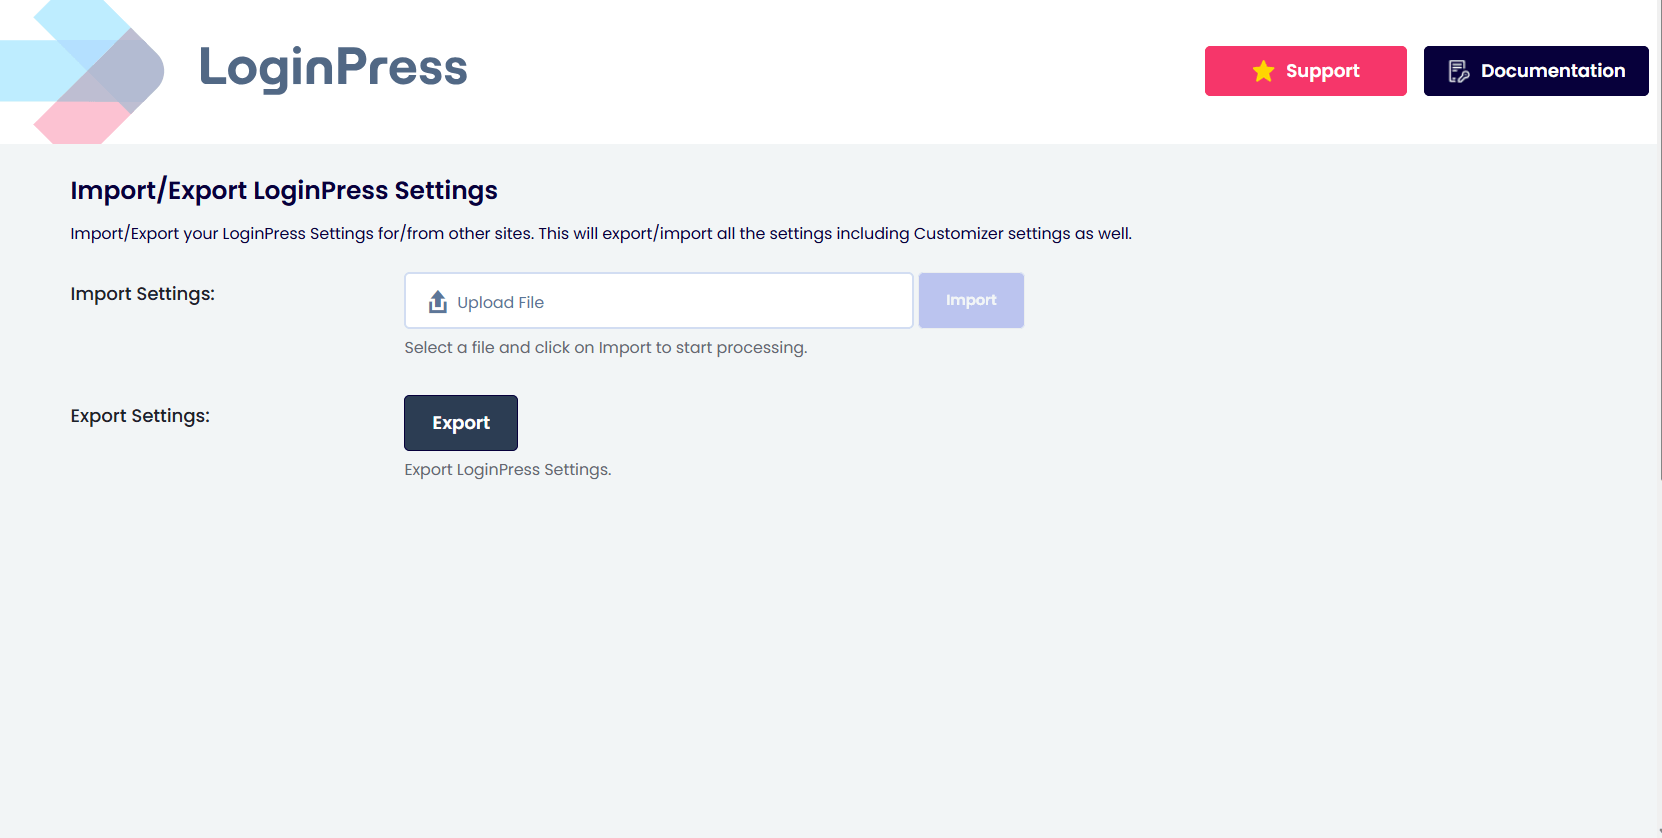The image size is (1662, 838).
Task: Click the Export LoginPress Settings helper text
Action: [x=507, y=469]
